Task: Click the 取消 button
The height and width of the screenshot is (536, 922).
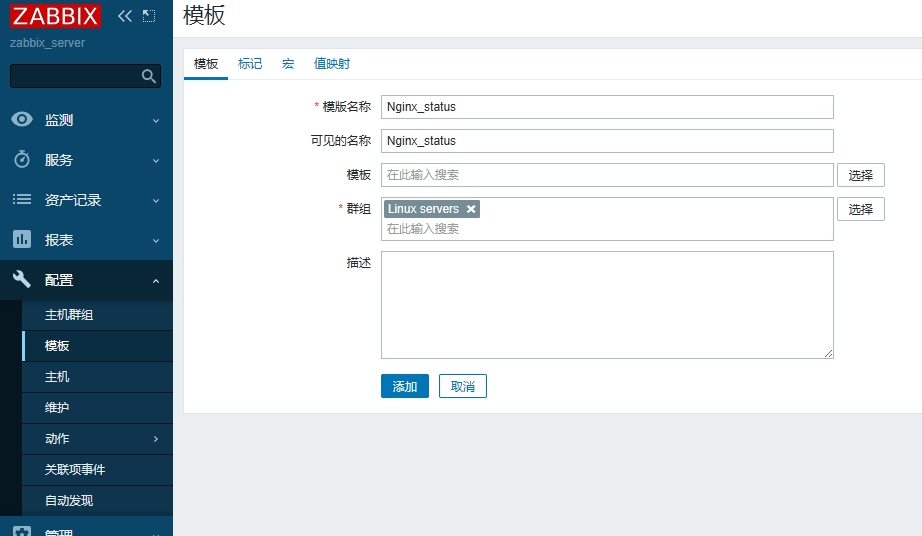Action: (462, 386)
